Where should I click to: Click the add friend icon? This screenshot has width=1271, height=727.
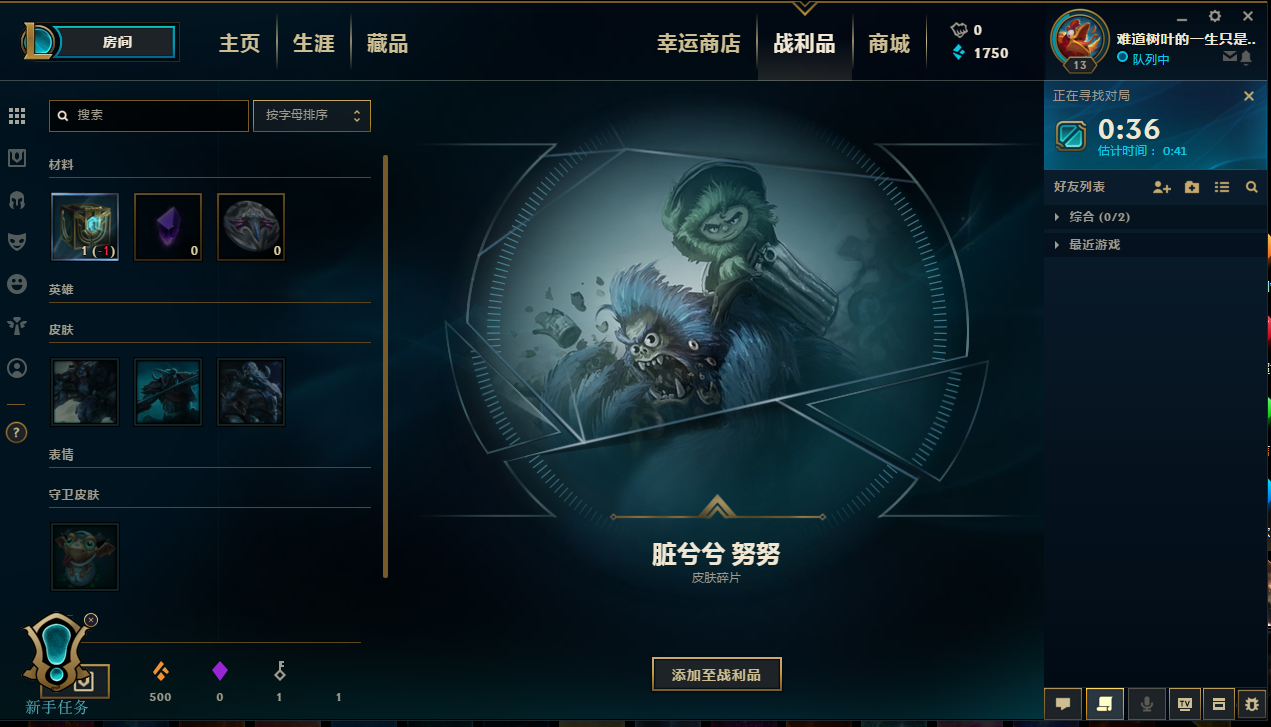(x=1161, y=187)
